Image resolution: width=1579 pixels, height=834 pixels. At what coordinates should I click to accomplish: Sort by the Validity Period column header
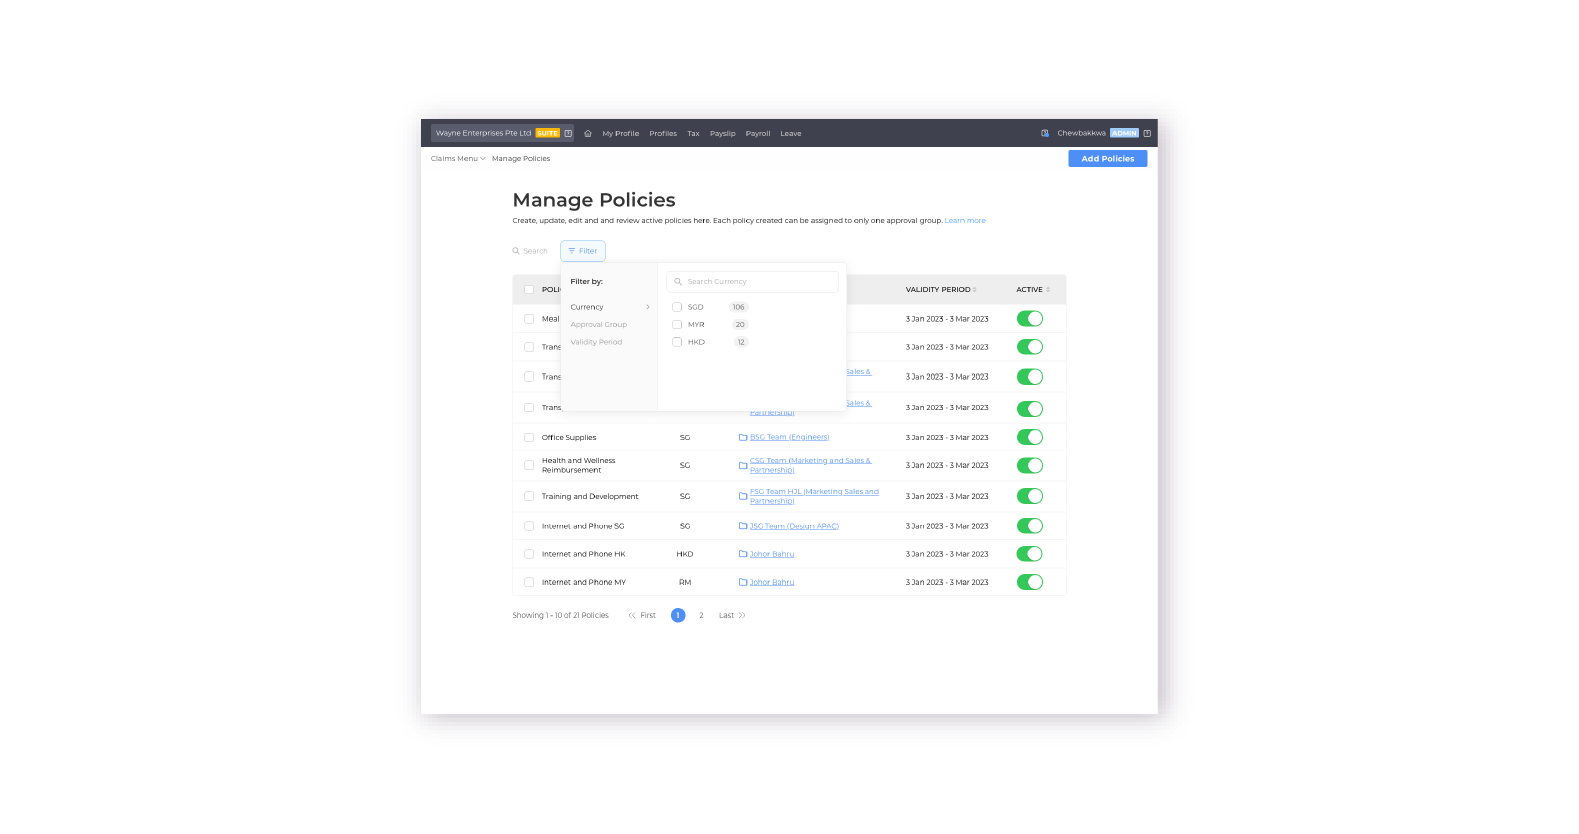tap(940, 290)
